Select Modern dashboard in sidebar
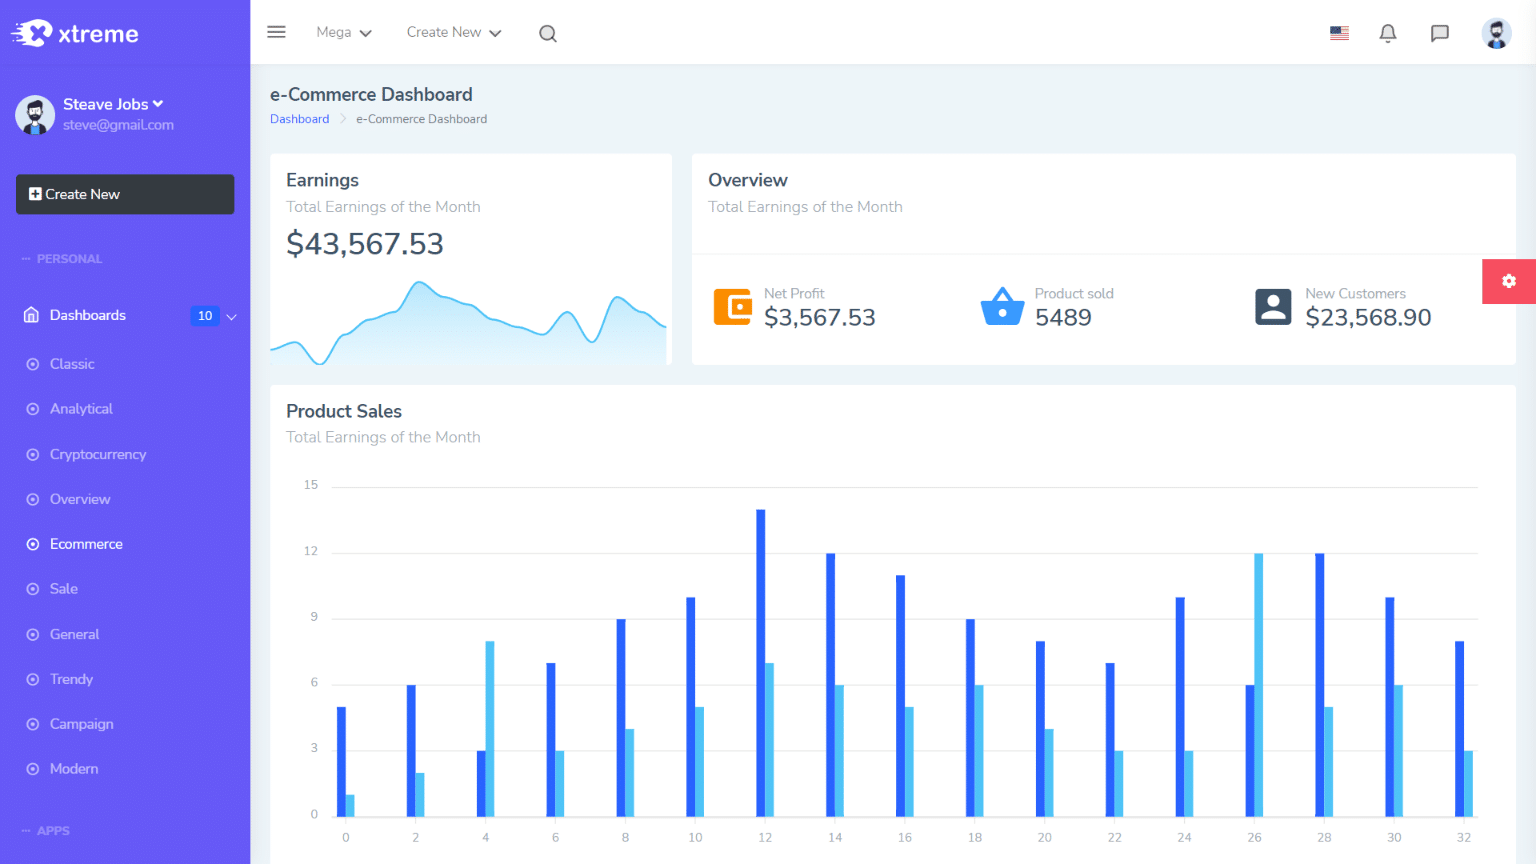The width and height of the screenshot is (1536, 864). 74,769
